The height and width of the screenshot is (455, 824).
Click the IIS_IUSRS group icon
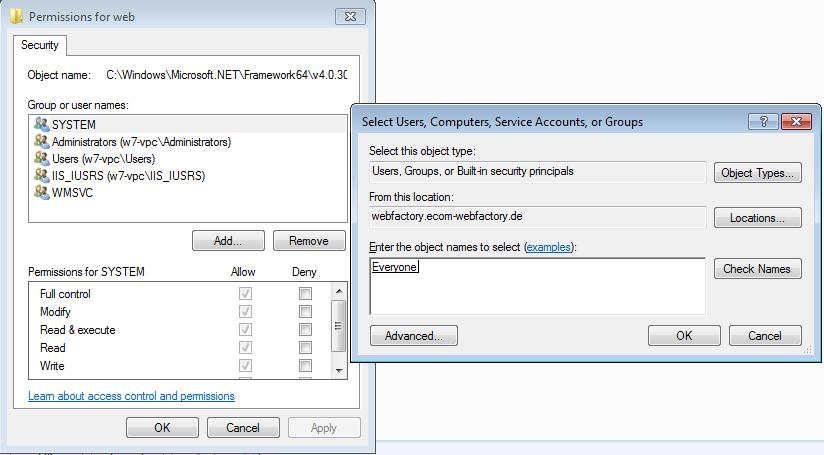pos(41,176)
